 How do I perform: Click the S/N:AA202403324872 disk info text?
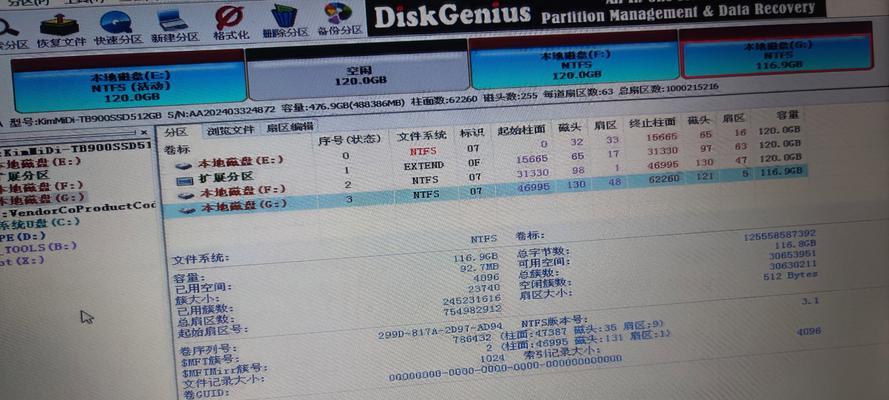click(221, 111)
